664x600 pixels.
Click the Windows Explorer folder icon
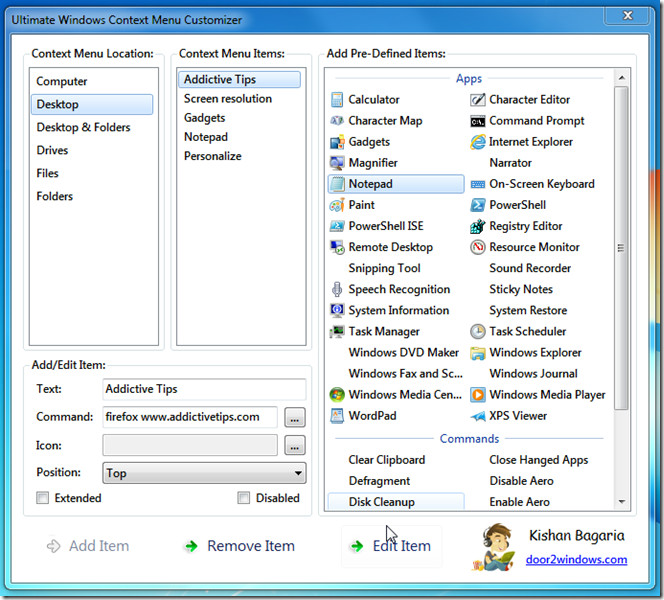pyautogui.click(x=478, y=353)
